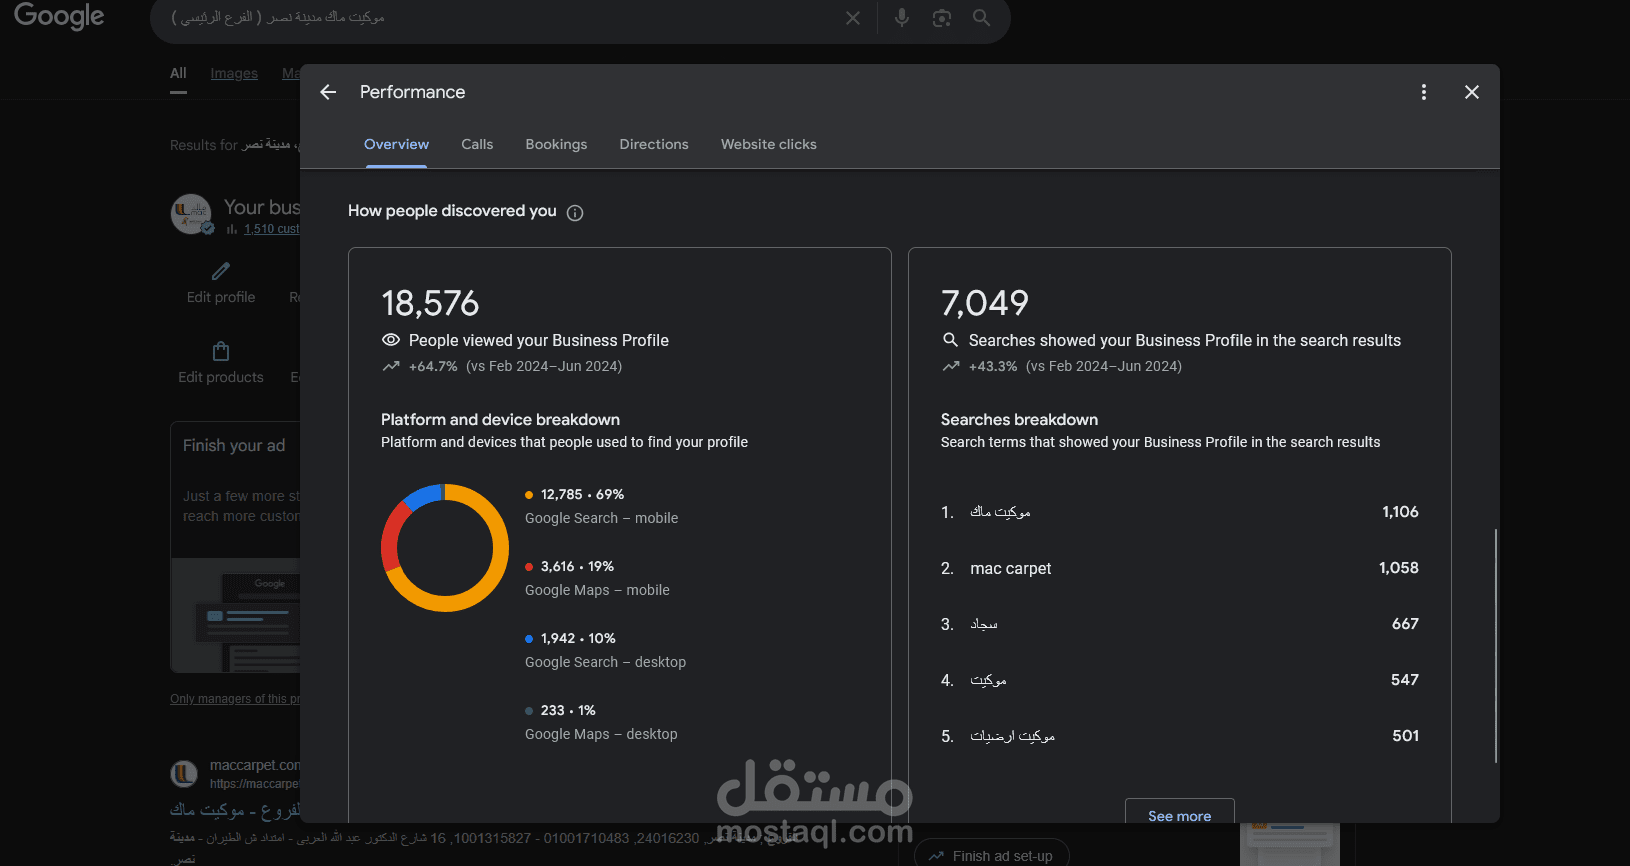
Task: Click the Finish your ad preview thumbnail
Action: pyautogui.click(x=235, y=615)
